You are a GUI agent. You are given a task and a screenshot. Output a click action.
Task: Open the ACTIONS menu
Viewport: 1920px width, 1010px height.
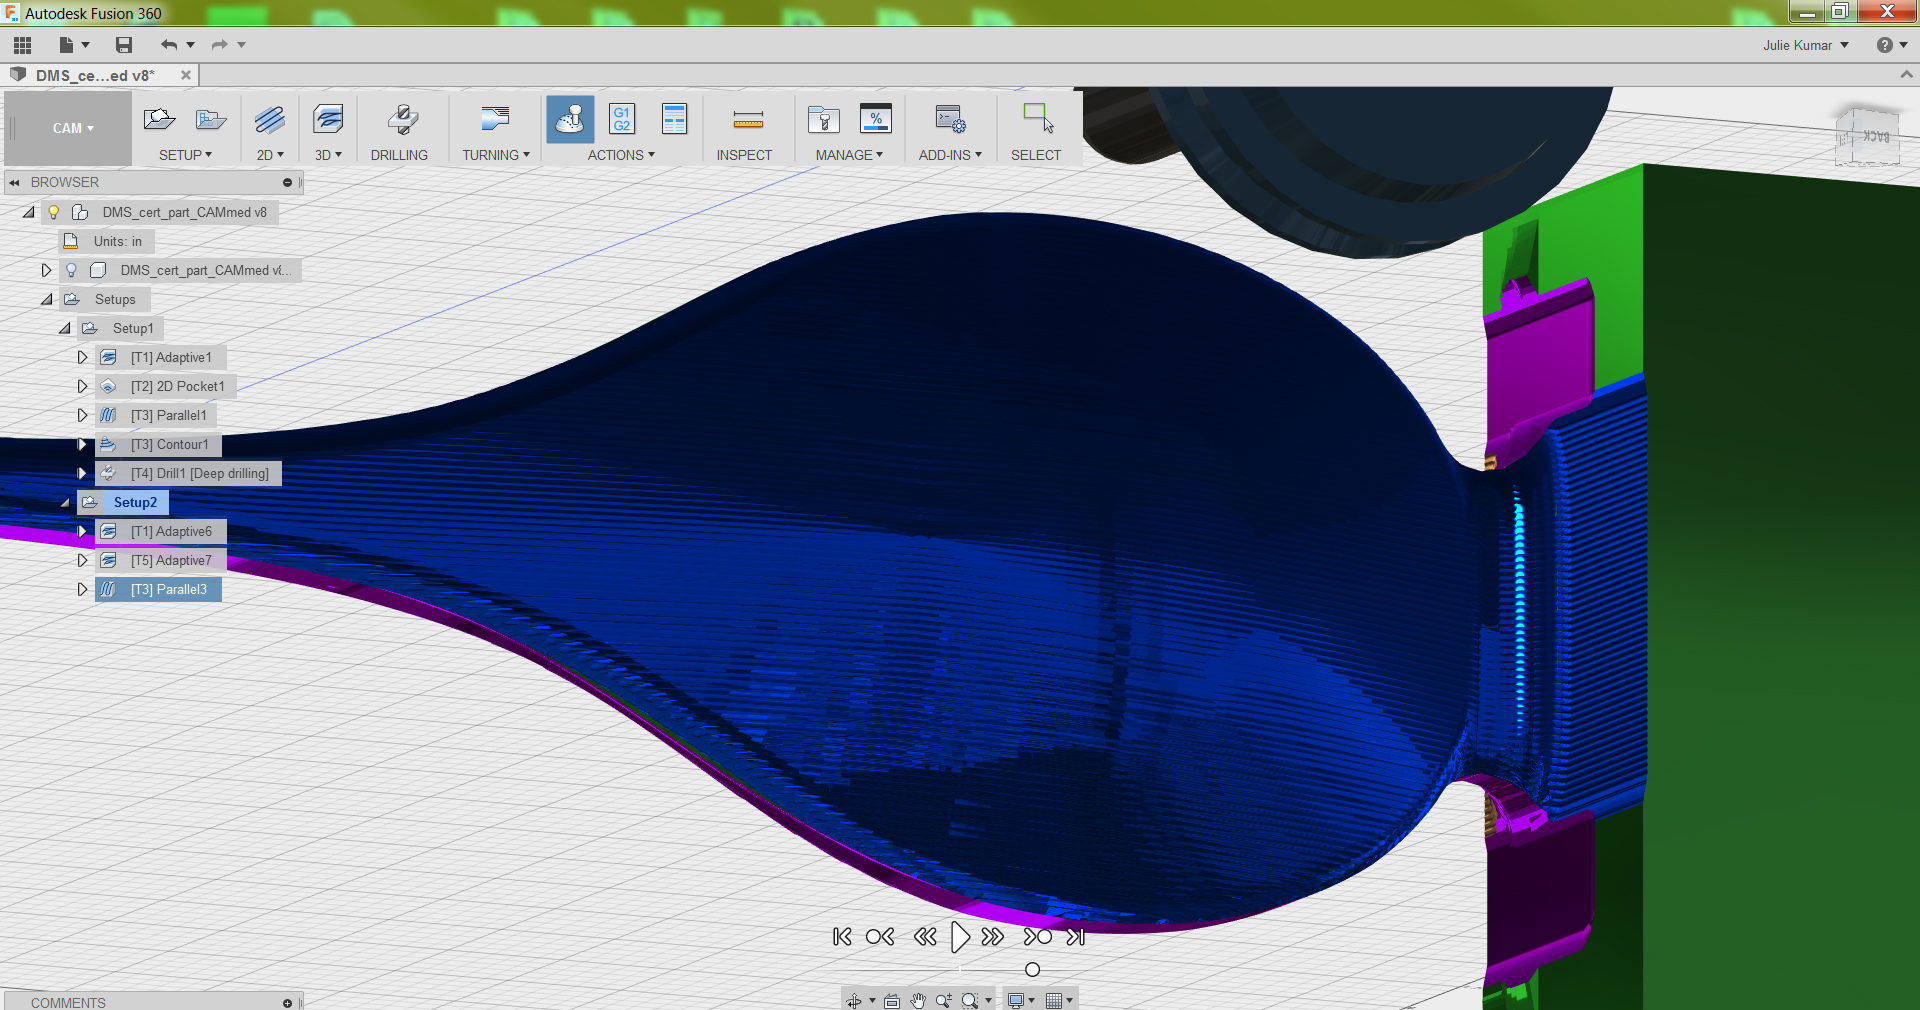(621, 155)
